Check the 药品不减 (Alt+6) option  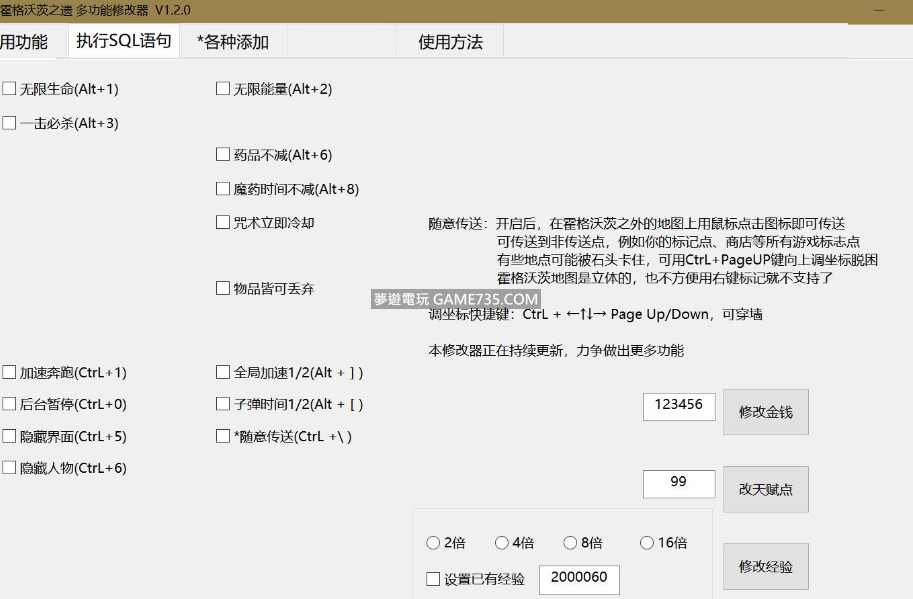[x=223, y=155]
